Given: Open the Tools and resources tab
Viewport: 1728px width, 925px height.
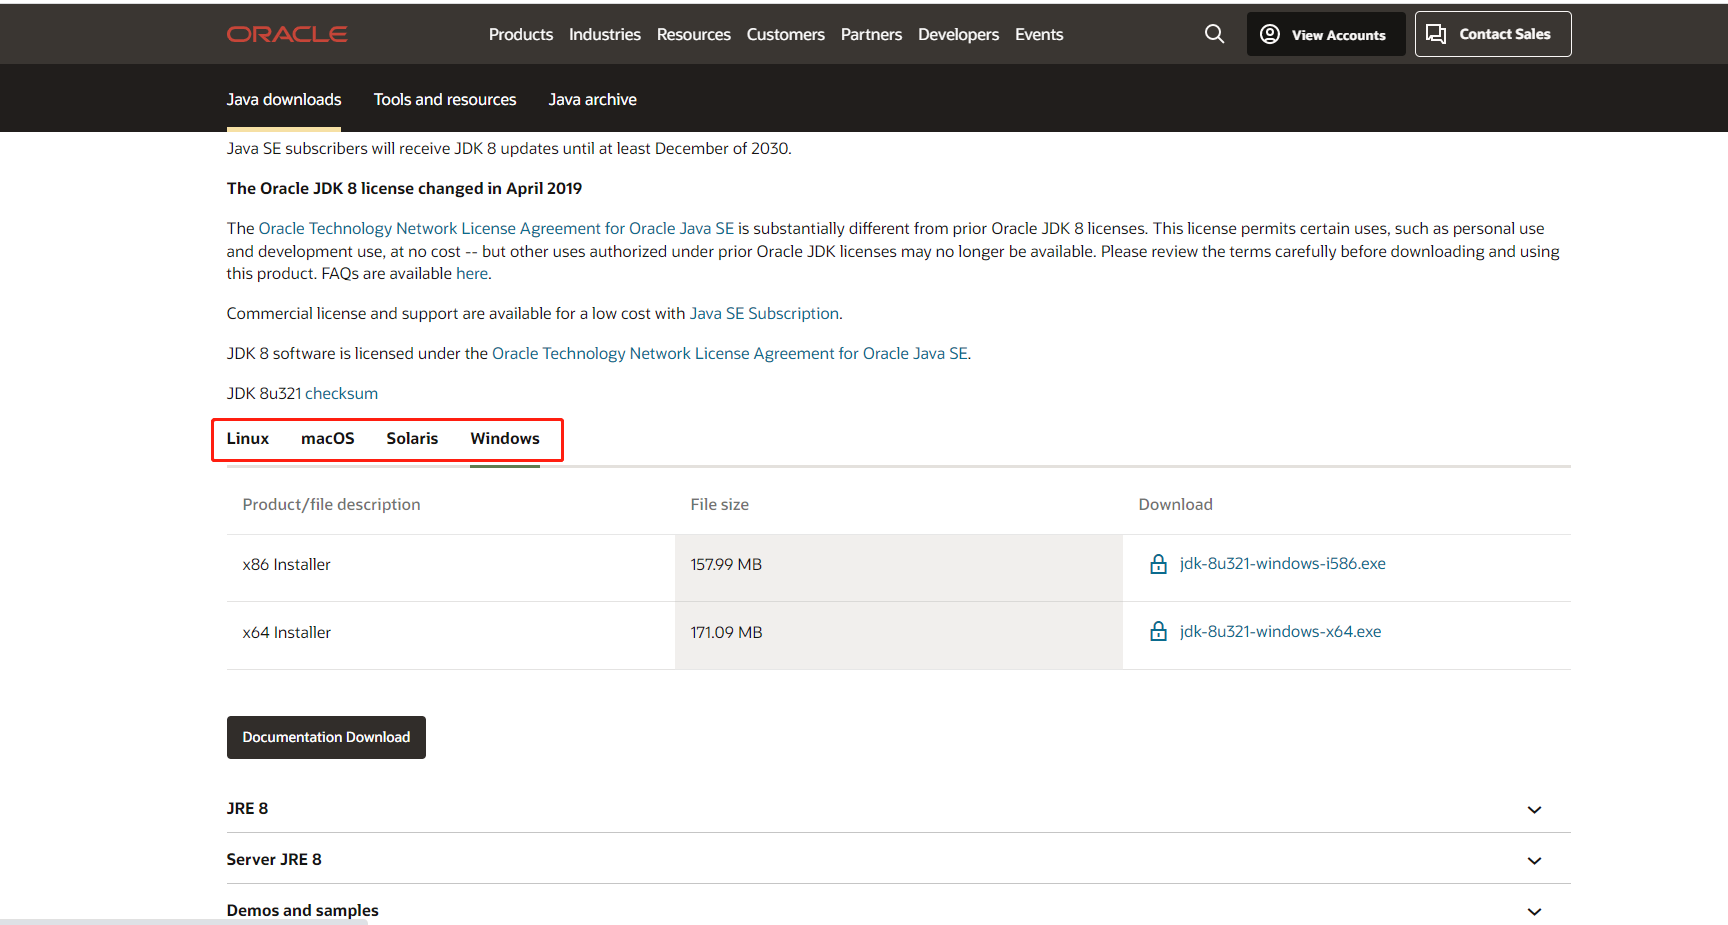Looking at the screenshot, I should click(444, 98).
